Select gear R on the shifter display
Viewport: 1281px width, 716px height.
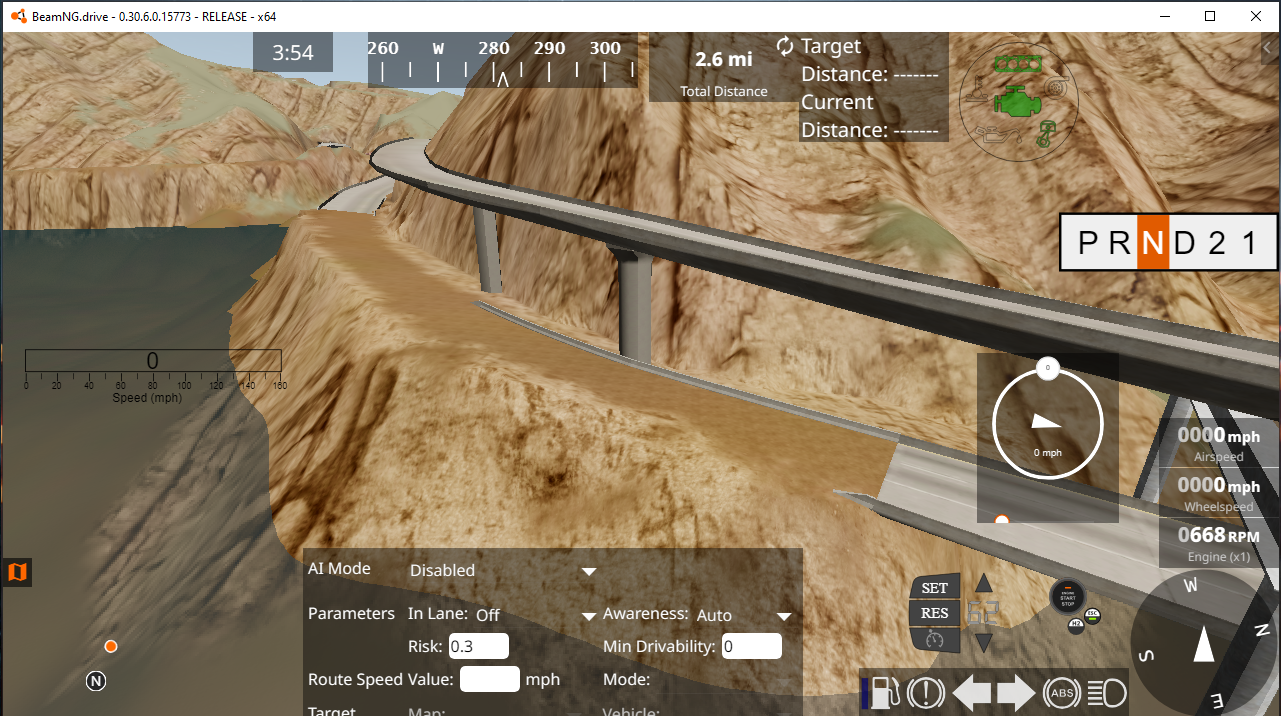pos(1120,243)
